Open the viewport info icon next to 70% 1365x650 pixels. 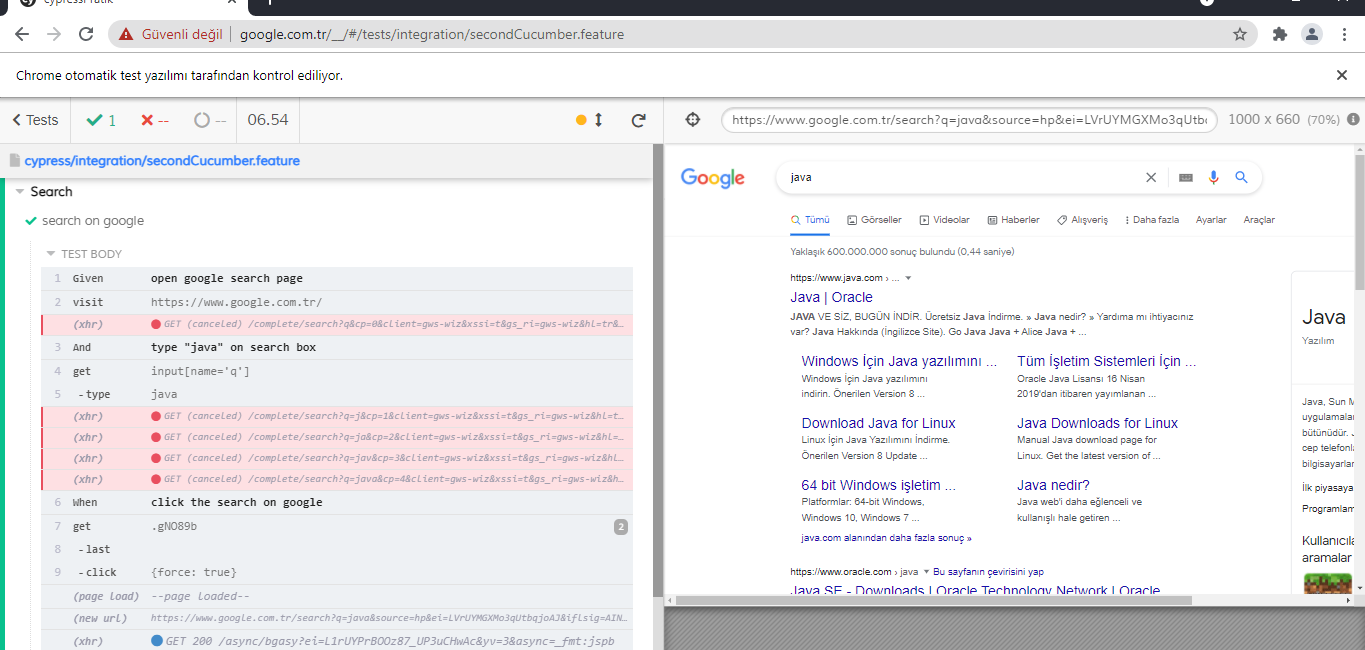1353,120
